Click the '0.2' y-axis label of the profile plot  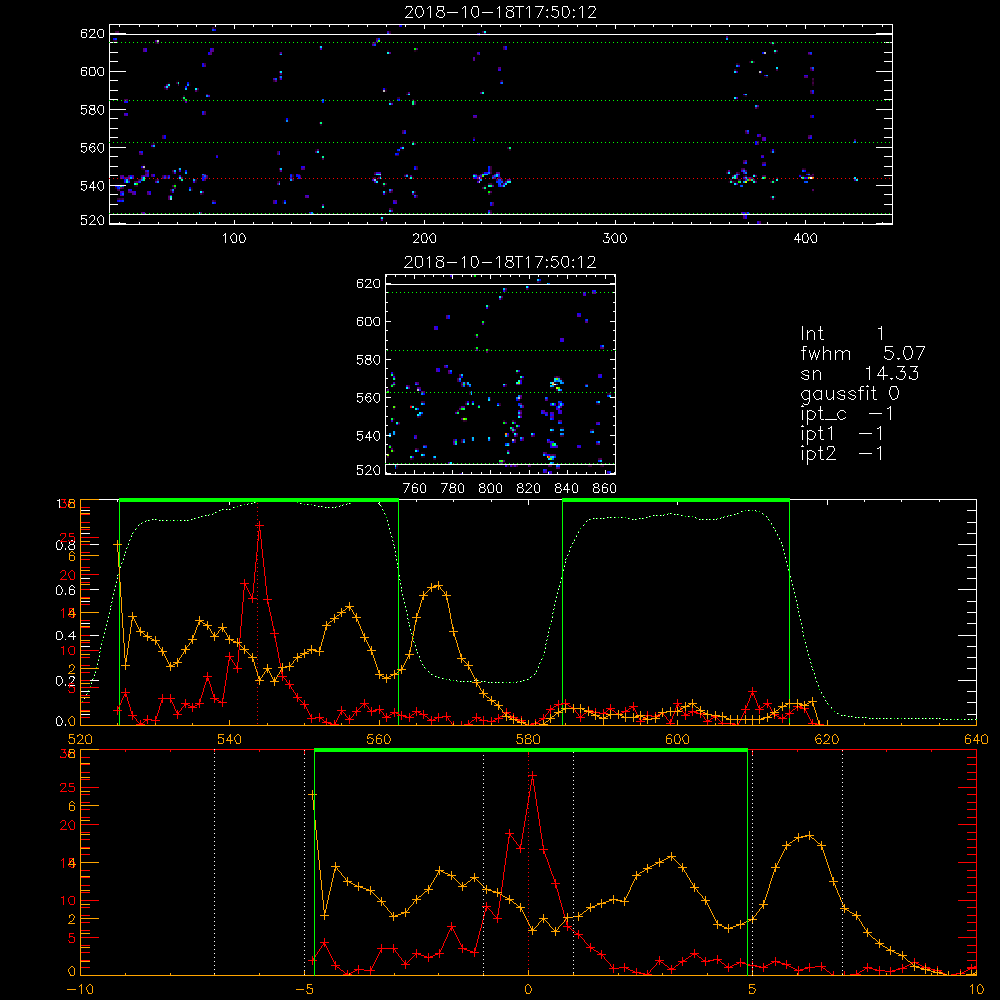click(65, 680)
